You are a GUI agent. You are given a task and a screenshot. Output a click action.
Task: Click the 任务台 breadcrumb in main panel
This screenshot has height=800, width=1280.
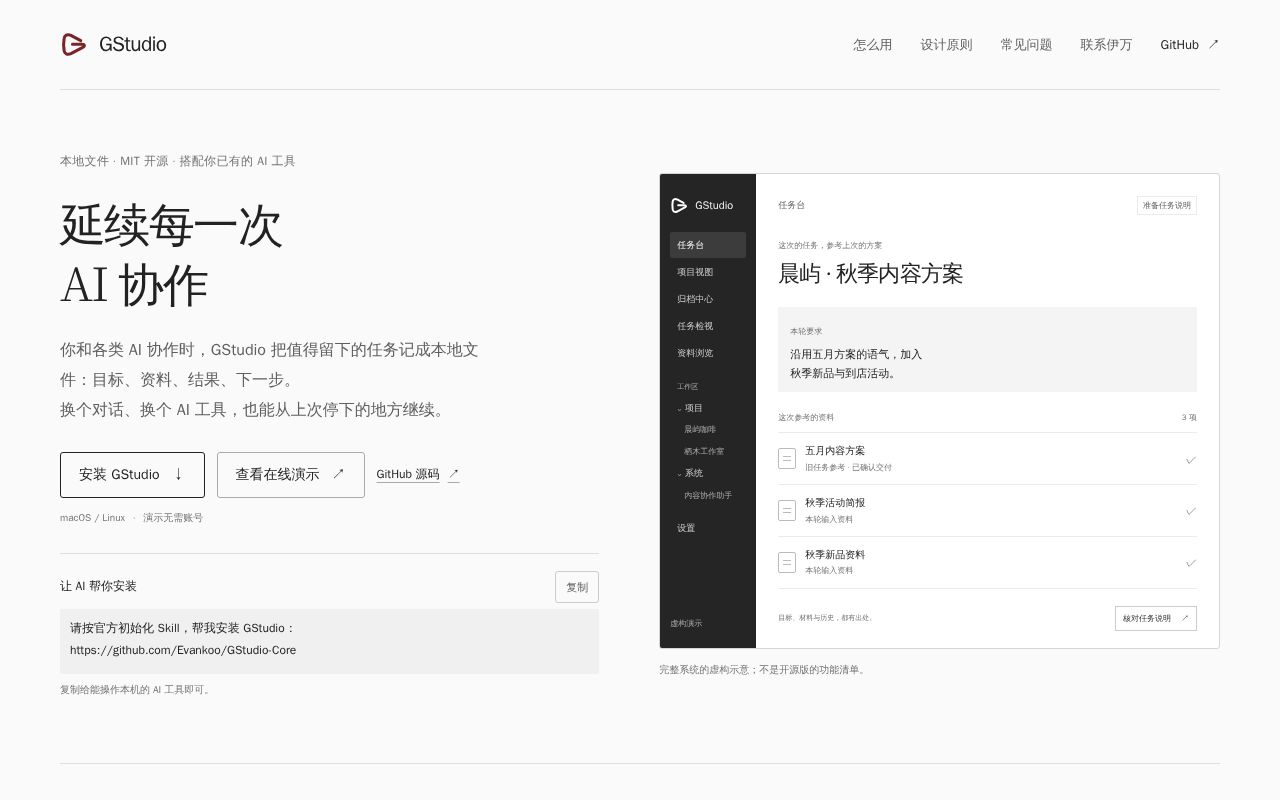(x=791, y=205)
